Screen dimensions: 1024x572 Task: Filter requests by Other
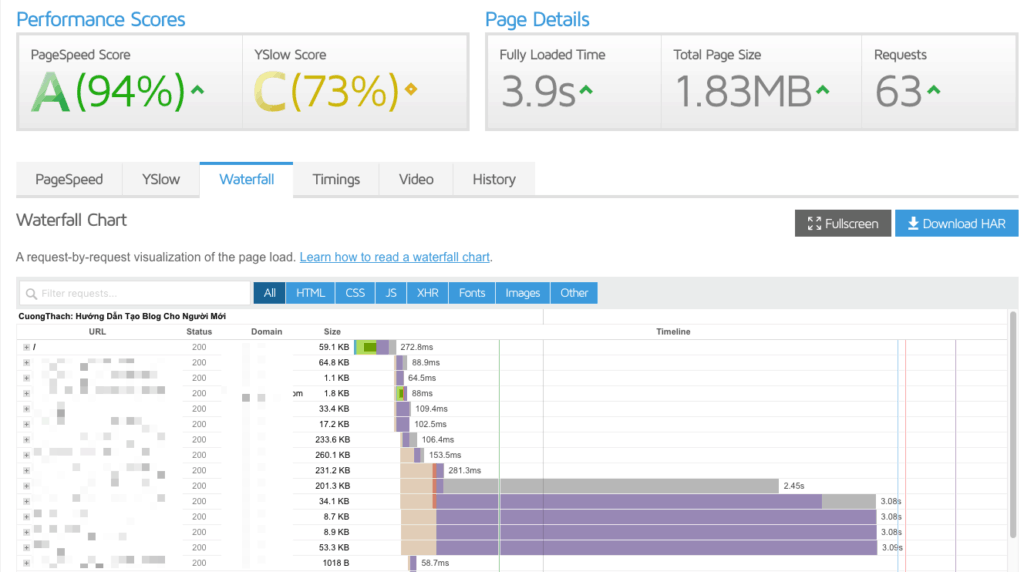[574, 293]
